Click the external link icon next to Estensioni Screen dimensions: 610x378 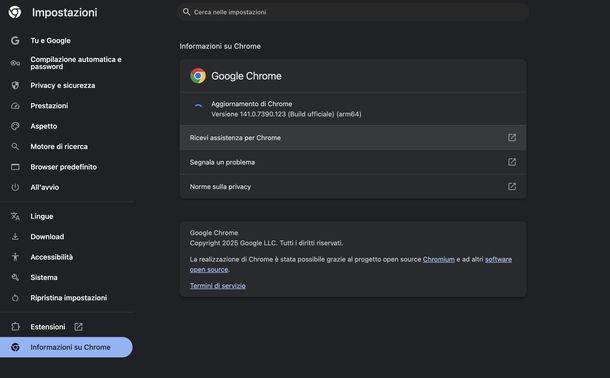click(78, 327)
